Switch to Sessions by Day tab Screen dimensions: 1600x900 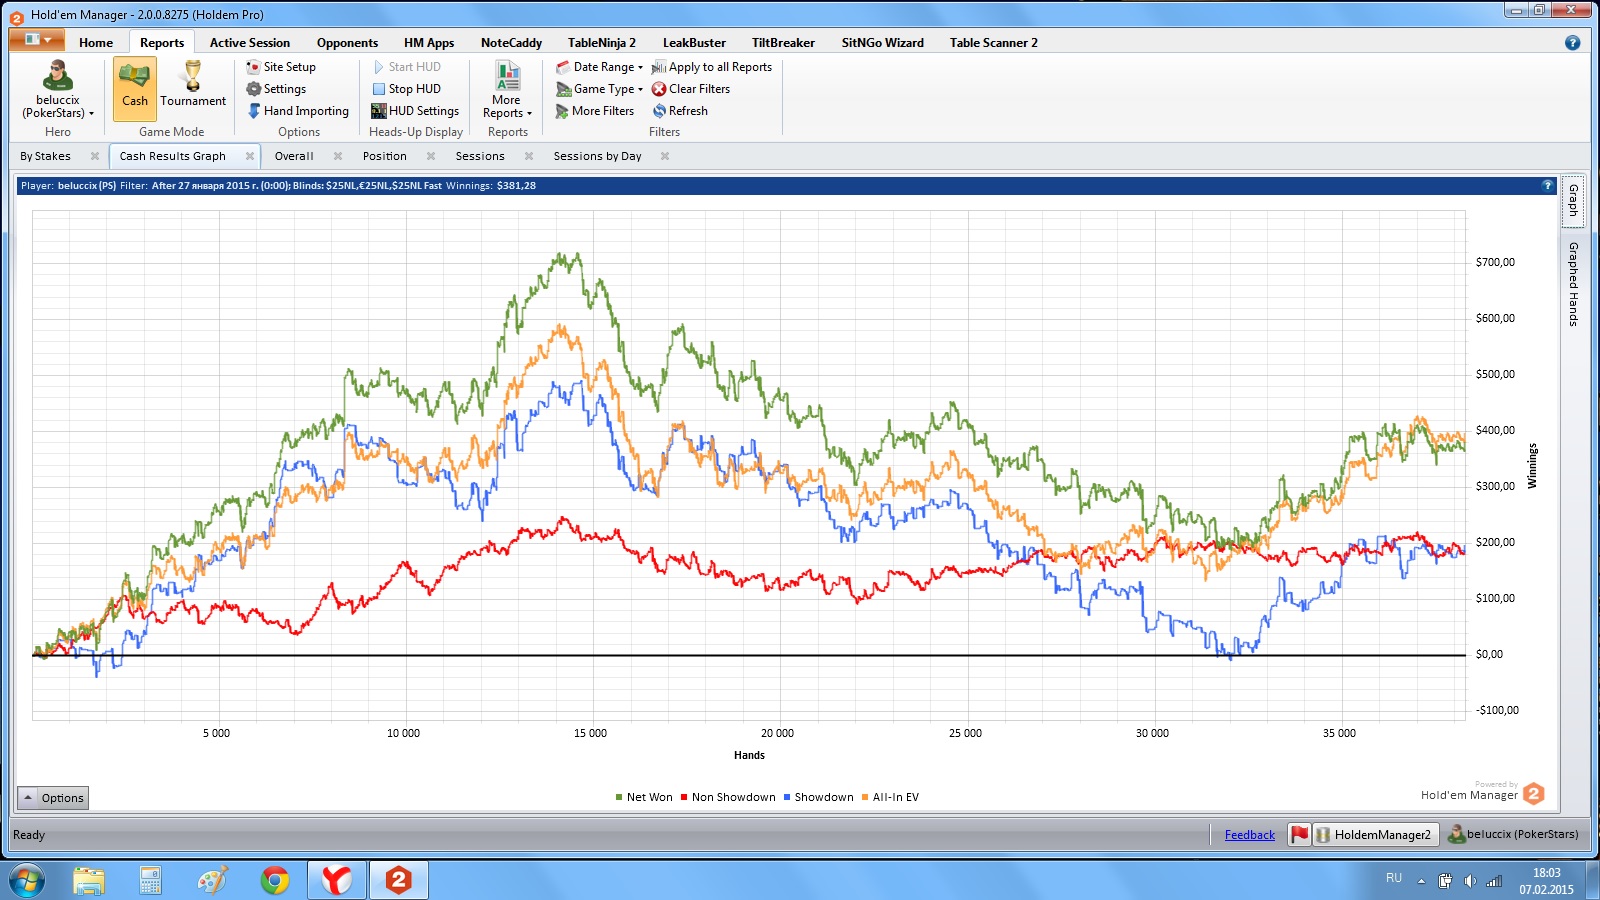click(x=597, y=156)
